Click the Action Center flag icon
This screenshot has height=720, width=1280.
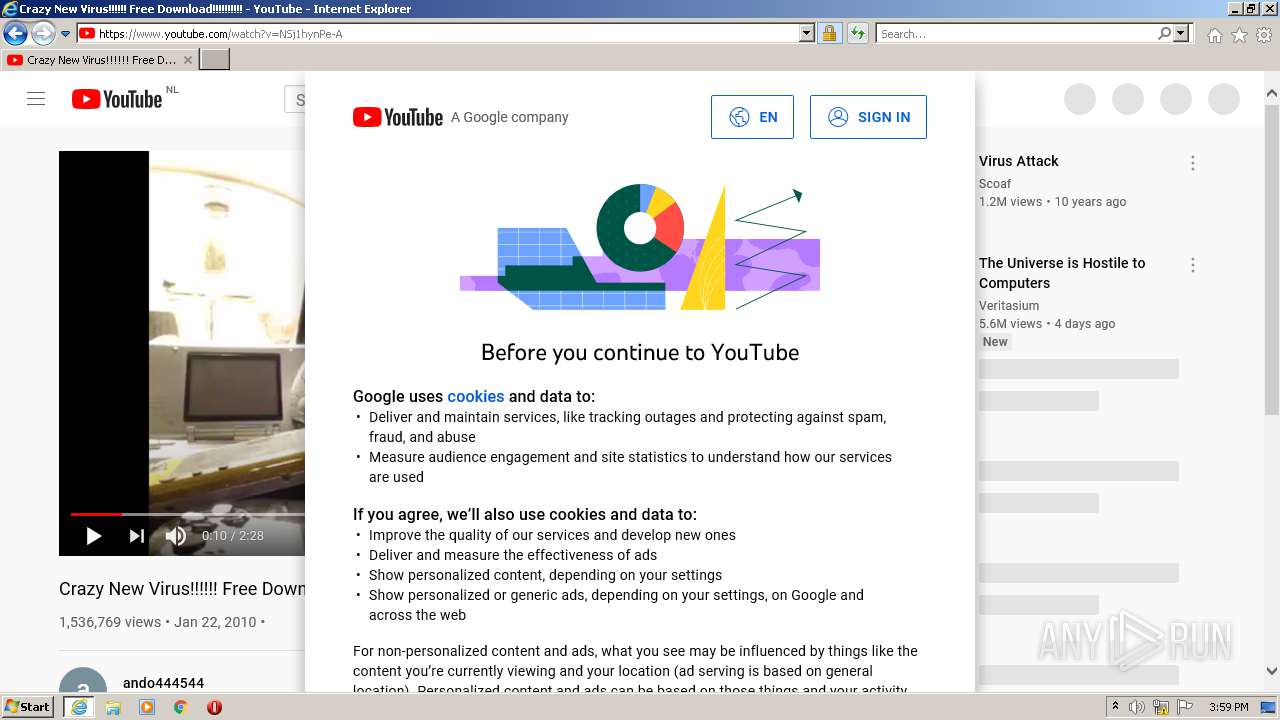tap(1184, 707)
